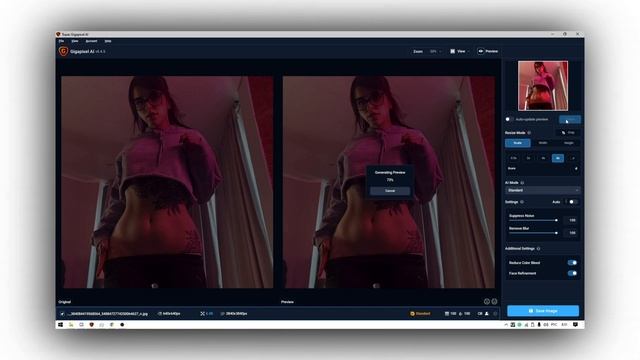The width and height of the screenshot is (640, 360).
Task: Click the update preview button beside Auto-update
Action: click(x=570, y=119)
